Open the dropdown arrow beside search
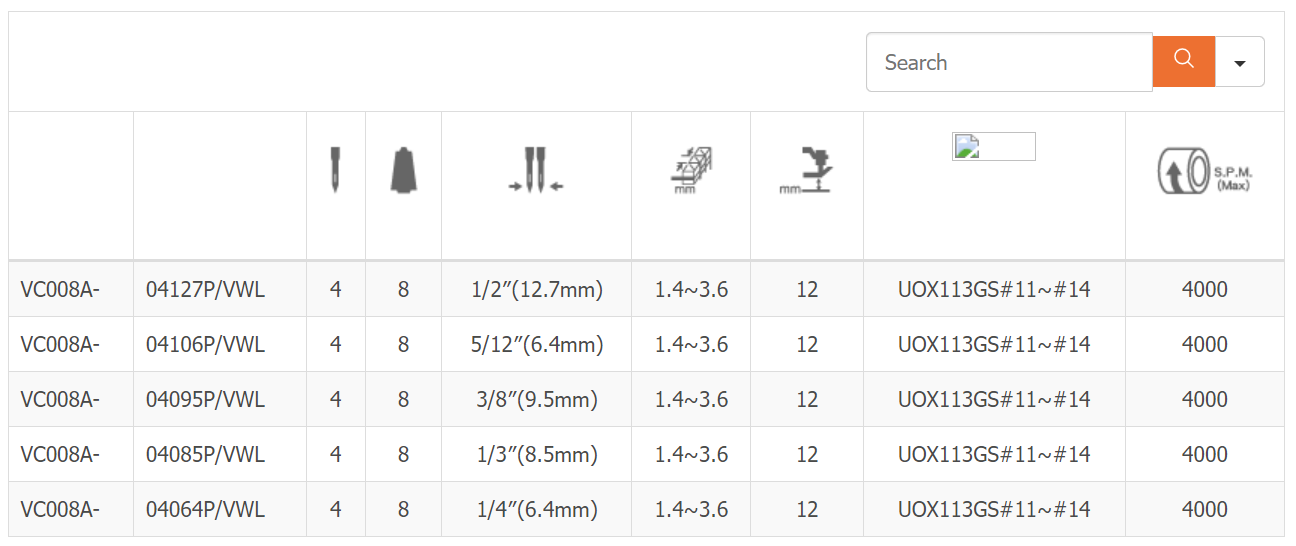Image resolution: width=1296 pixels, height=546 pixels. coord(1240,62)
